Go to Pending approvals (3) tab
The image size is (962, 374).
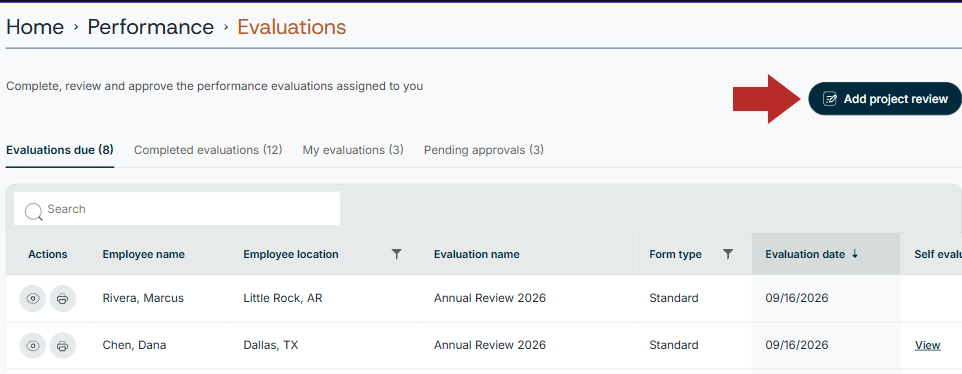483,150
